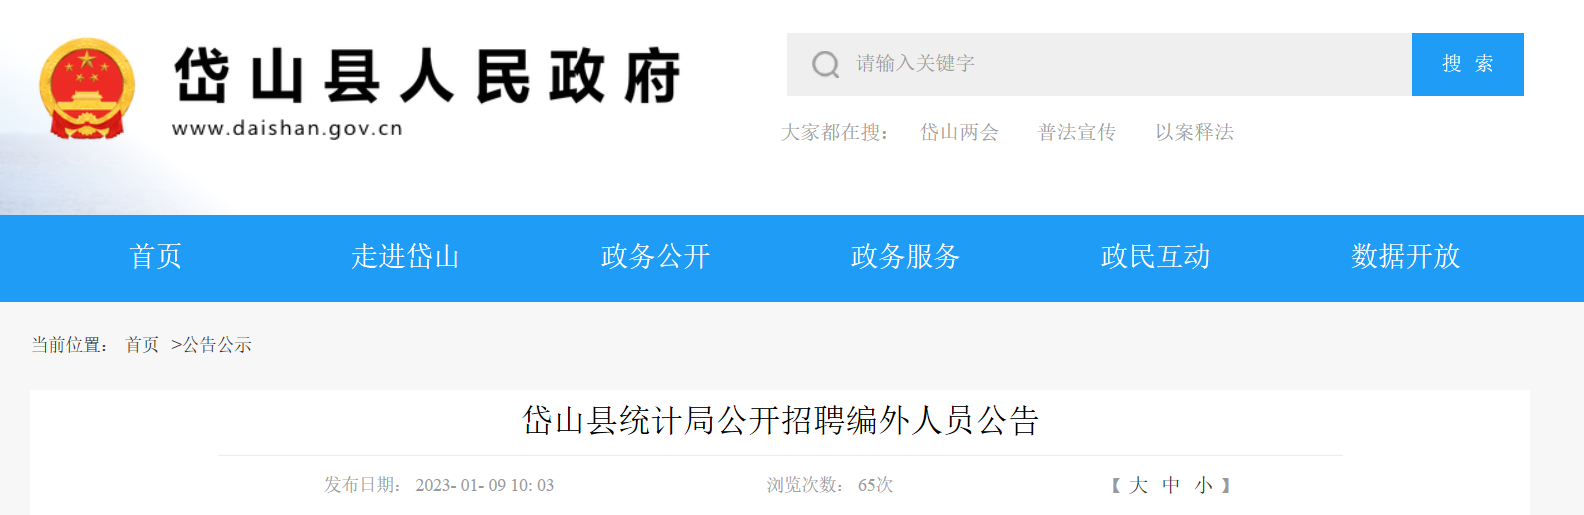Set font size to 中
1584x515 pixels.
[1171, 485]
